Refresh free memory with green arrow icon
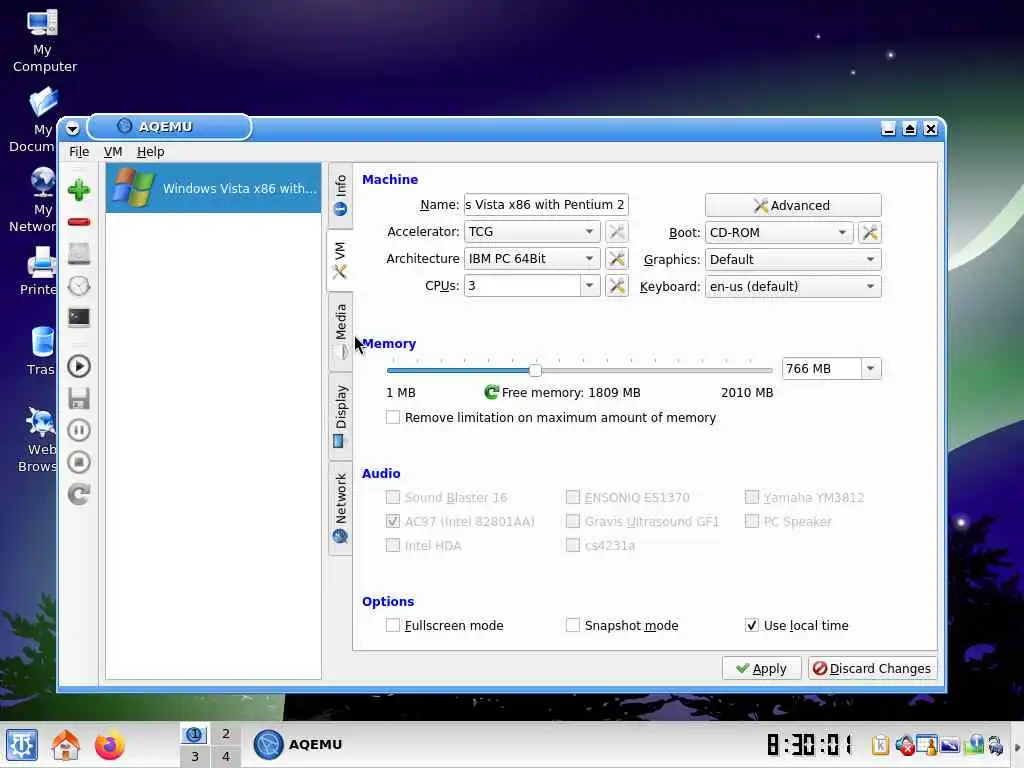 click(x=492, y=392)
